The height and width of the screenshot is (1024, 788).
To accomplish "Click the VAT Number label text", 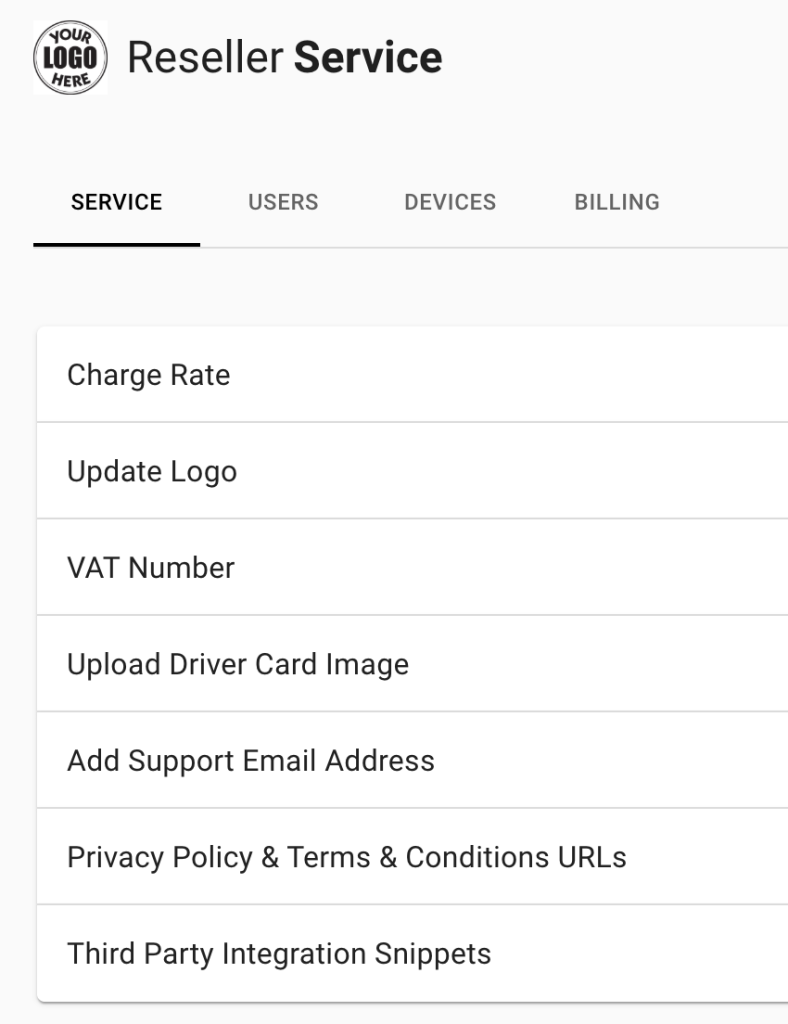I will click(x=151, y=567).
